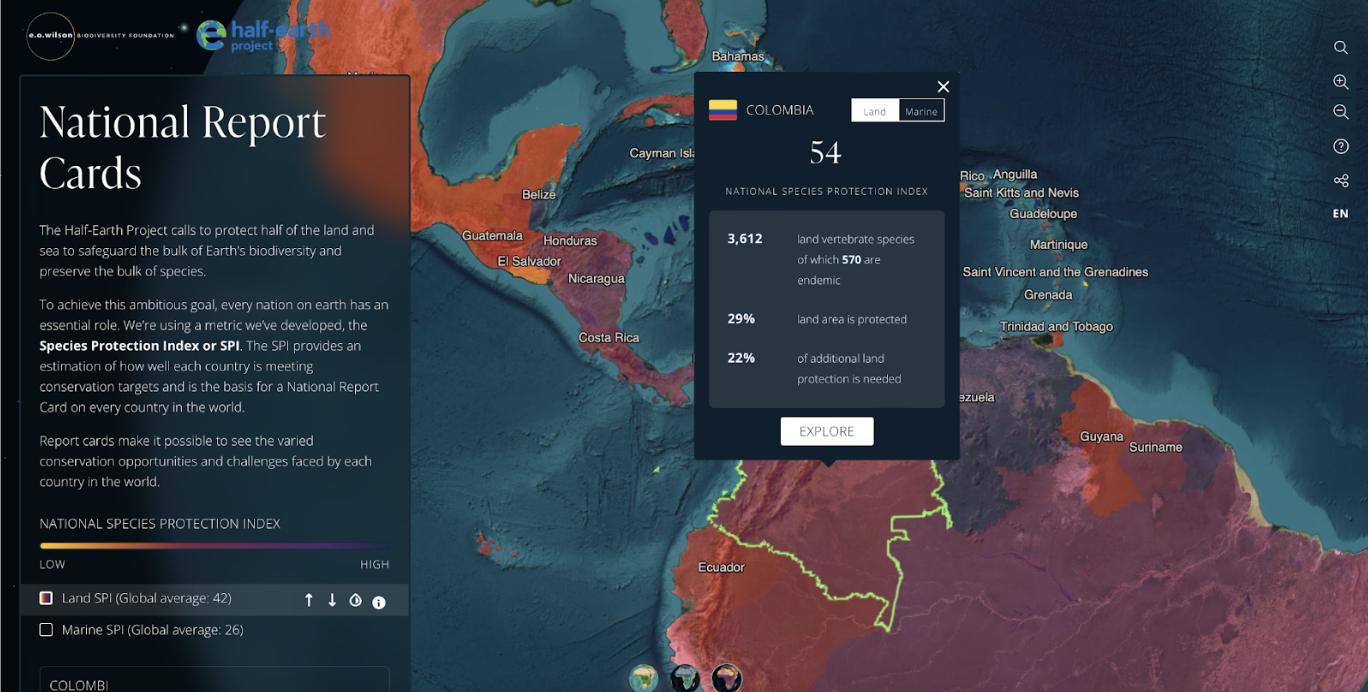Open the help question mark icon
The width and height of the screenshot is (1368, 692).
(x=1341, y=146)
